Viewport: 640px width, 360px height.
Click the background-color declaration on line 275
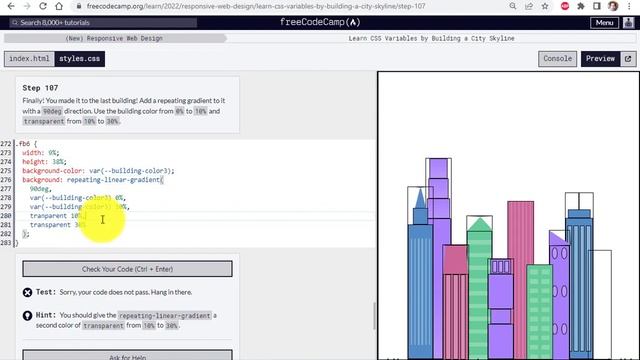click(x=98, y=171)
